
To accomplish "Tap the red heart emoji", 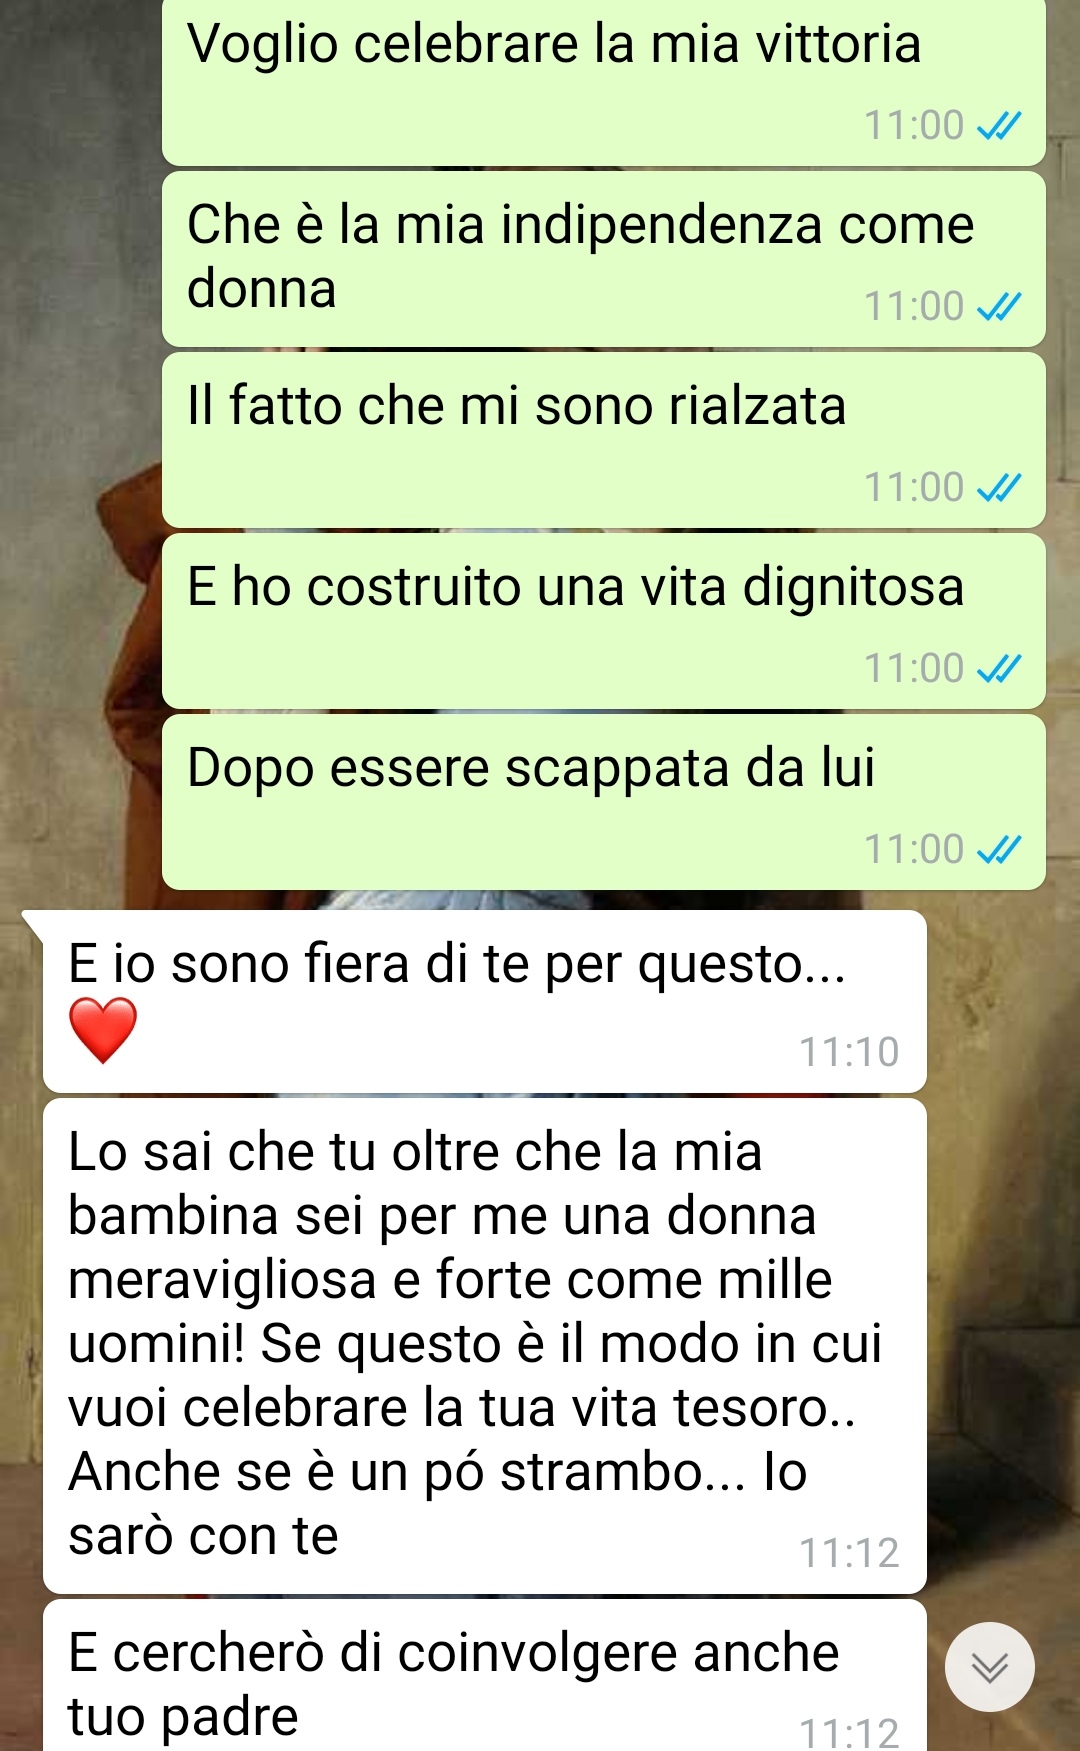I will 102,1030.
